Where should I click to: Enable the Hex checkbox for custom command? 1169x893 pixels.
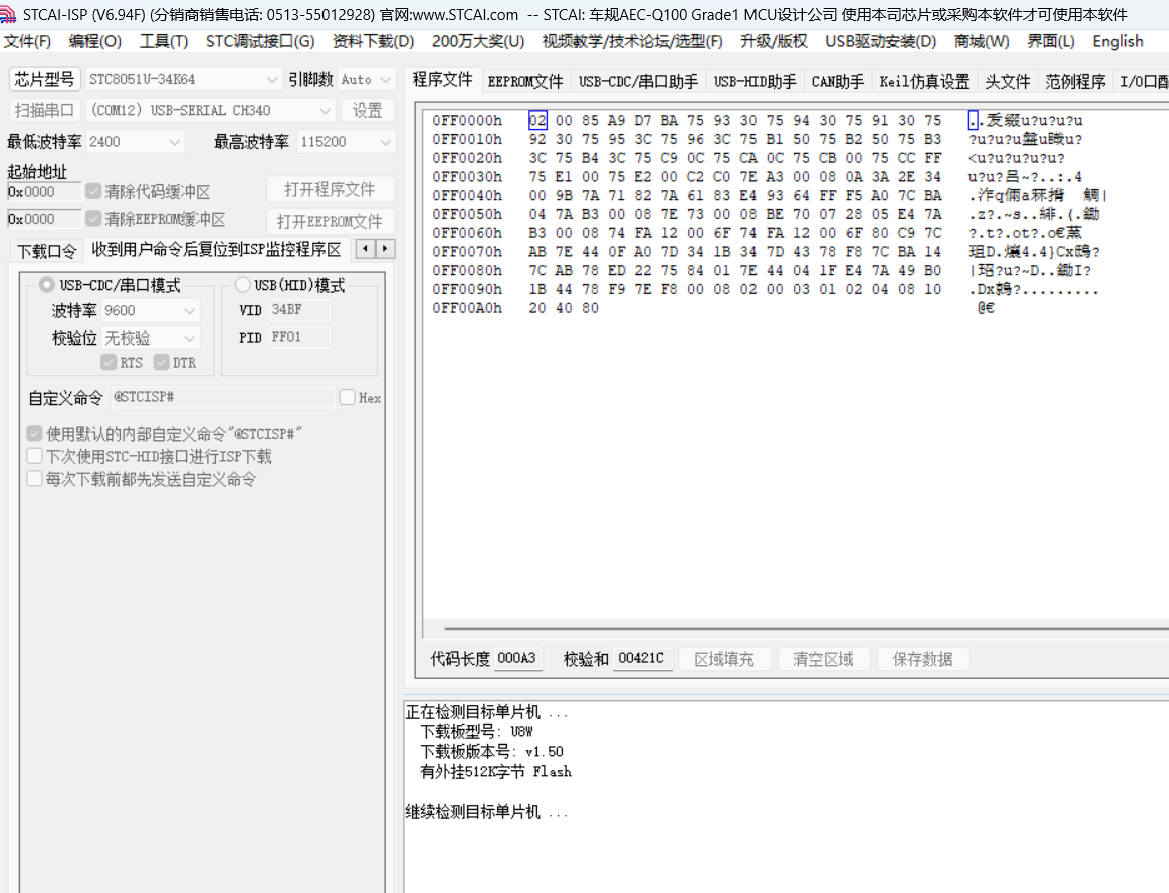click(347, 397)
